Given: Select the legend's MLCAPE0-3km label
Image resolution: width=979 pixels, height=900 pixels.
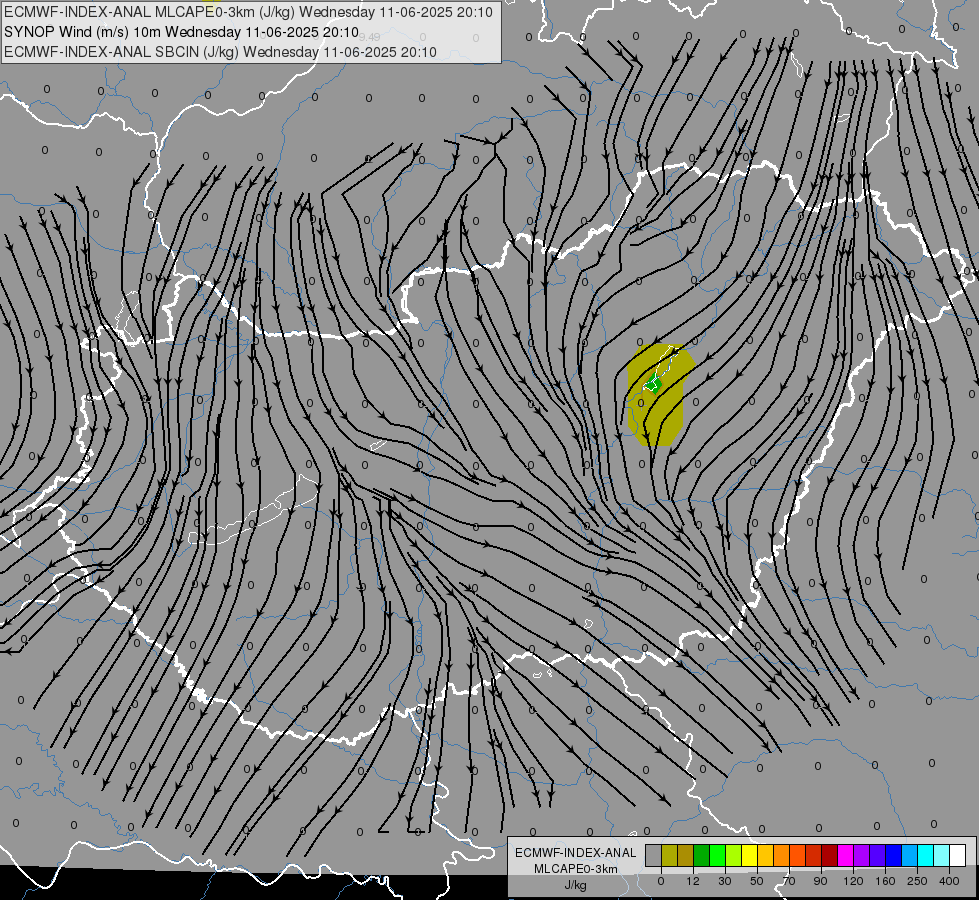Looking at the screenshot, I should click(x=576, y=869).
